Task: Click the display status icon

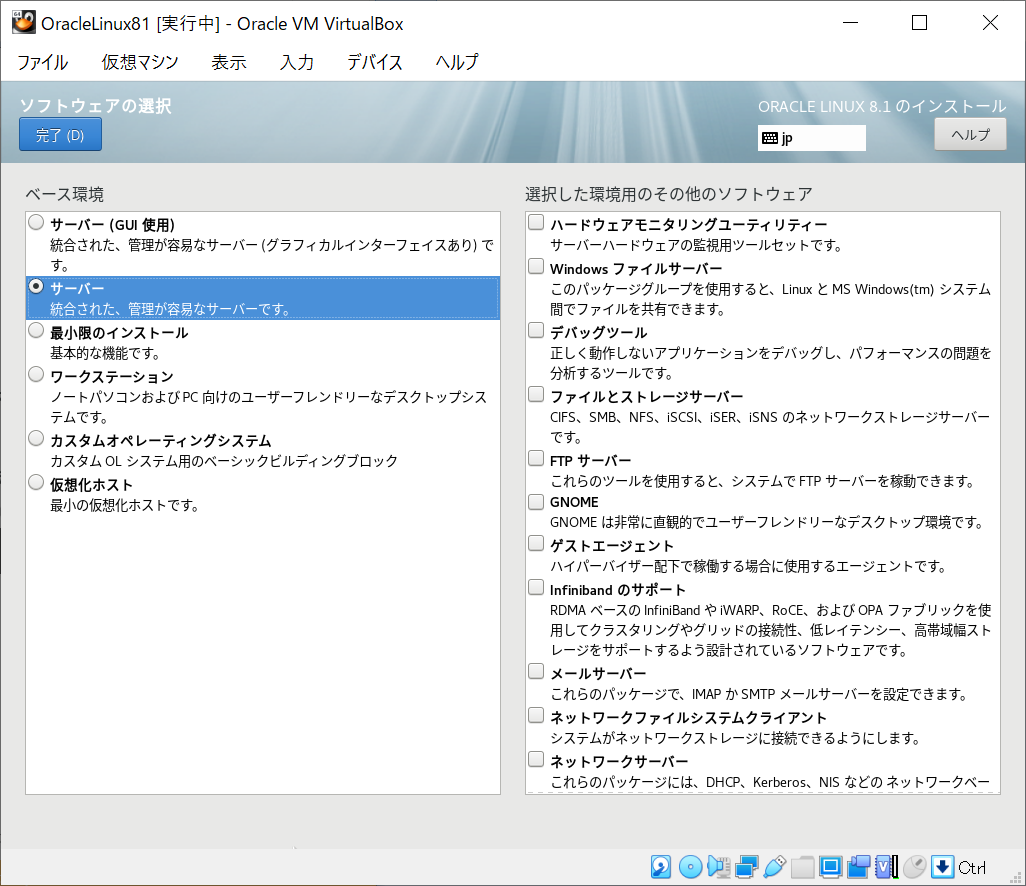Action: tap(829, 868)
